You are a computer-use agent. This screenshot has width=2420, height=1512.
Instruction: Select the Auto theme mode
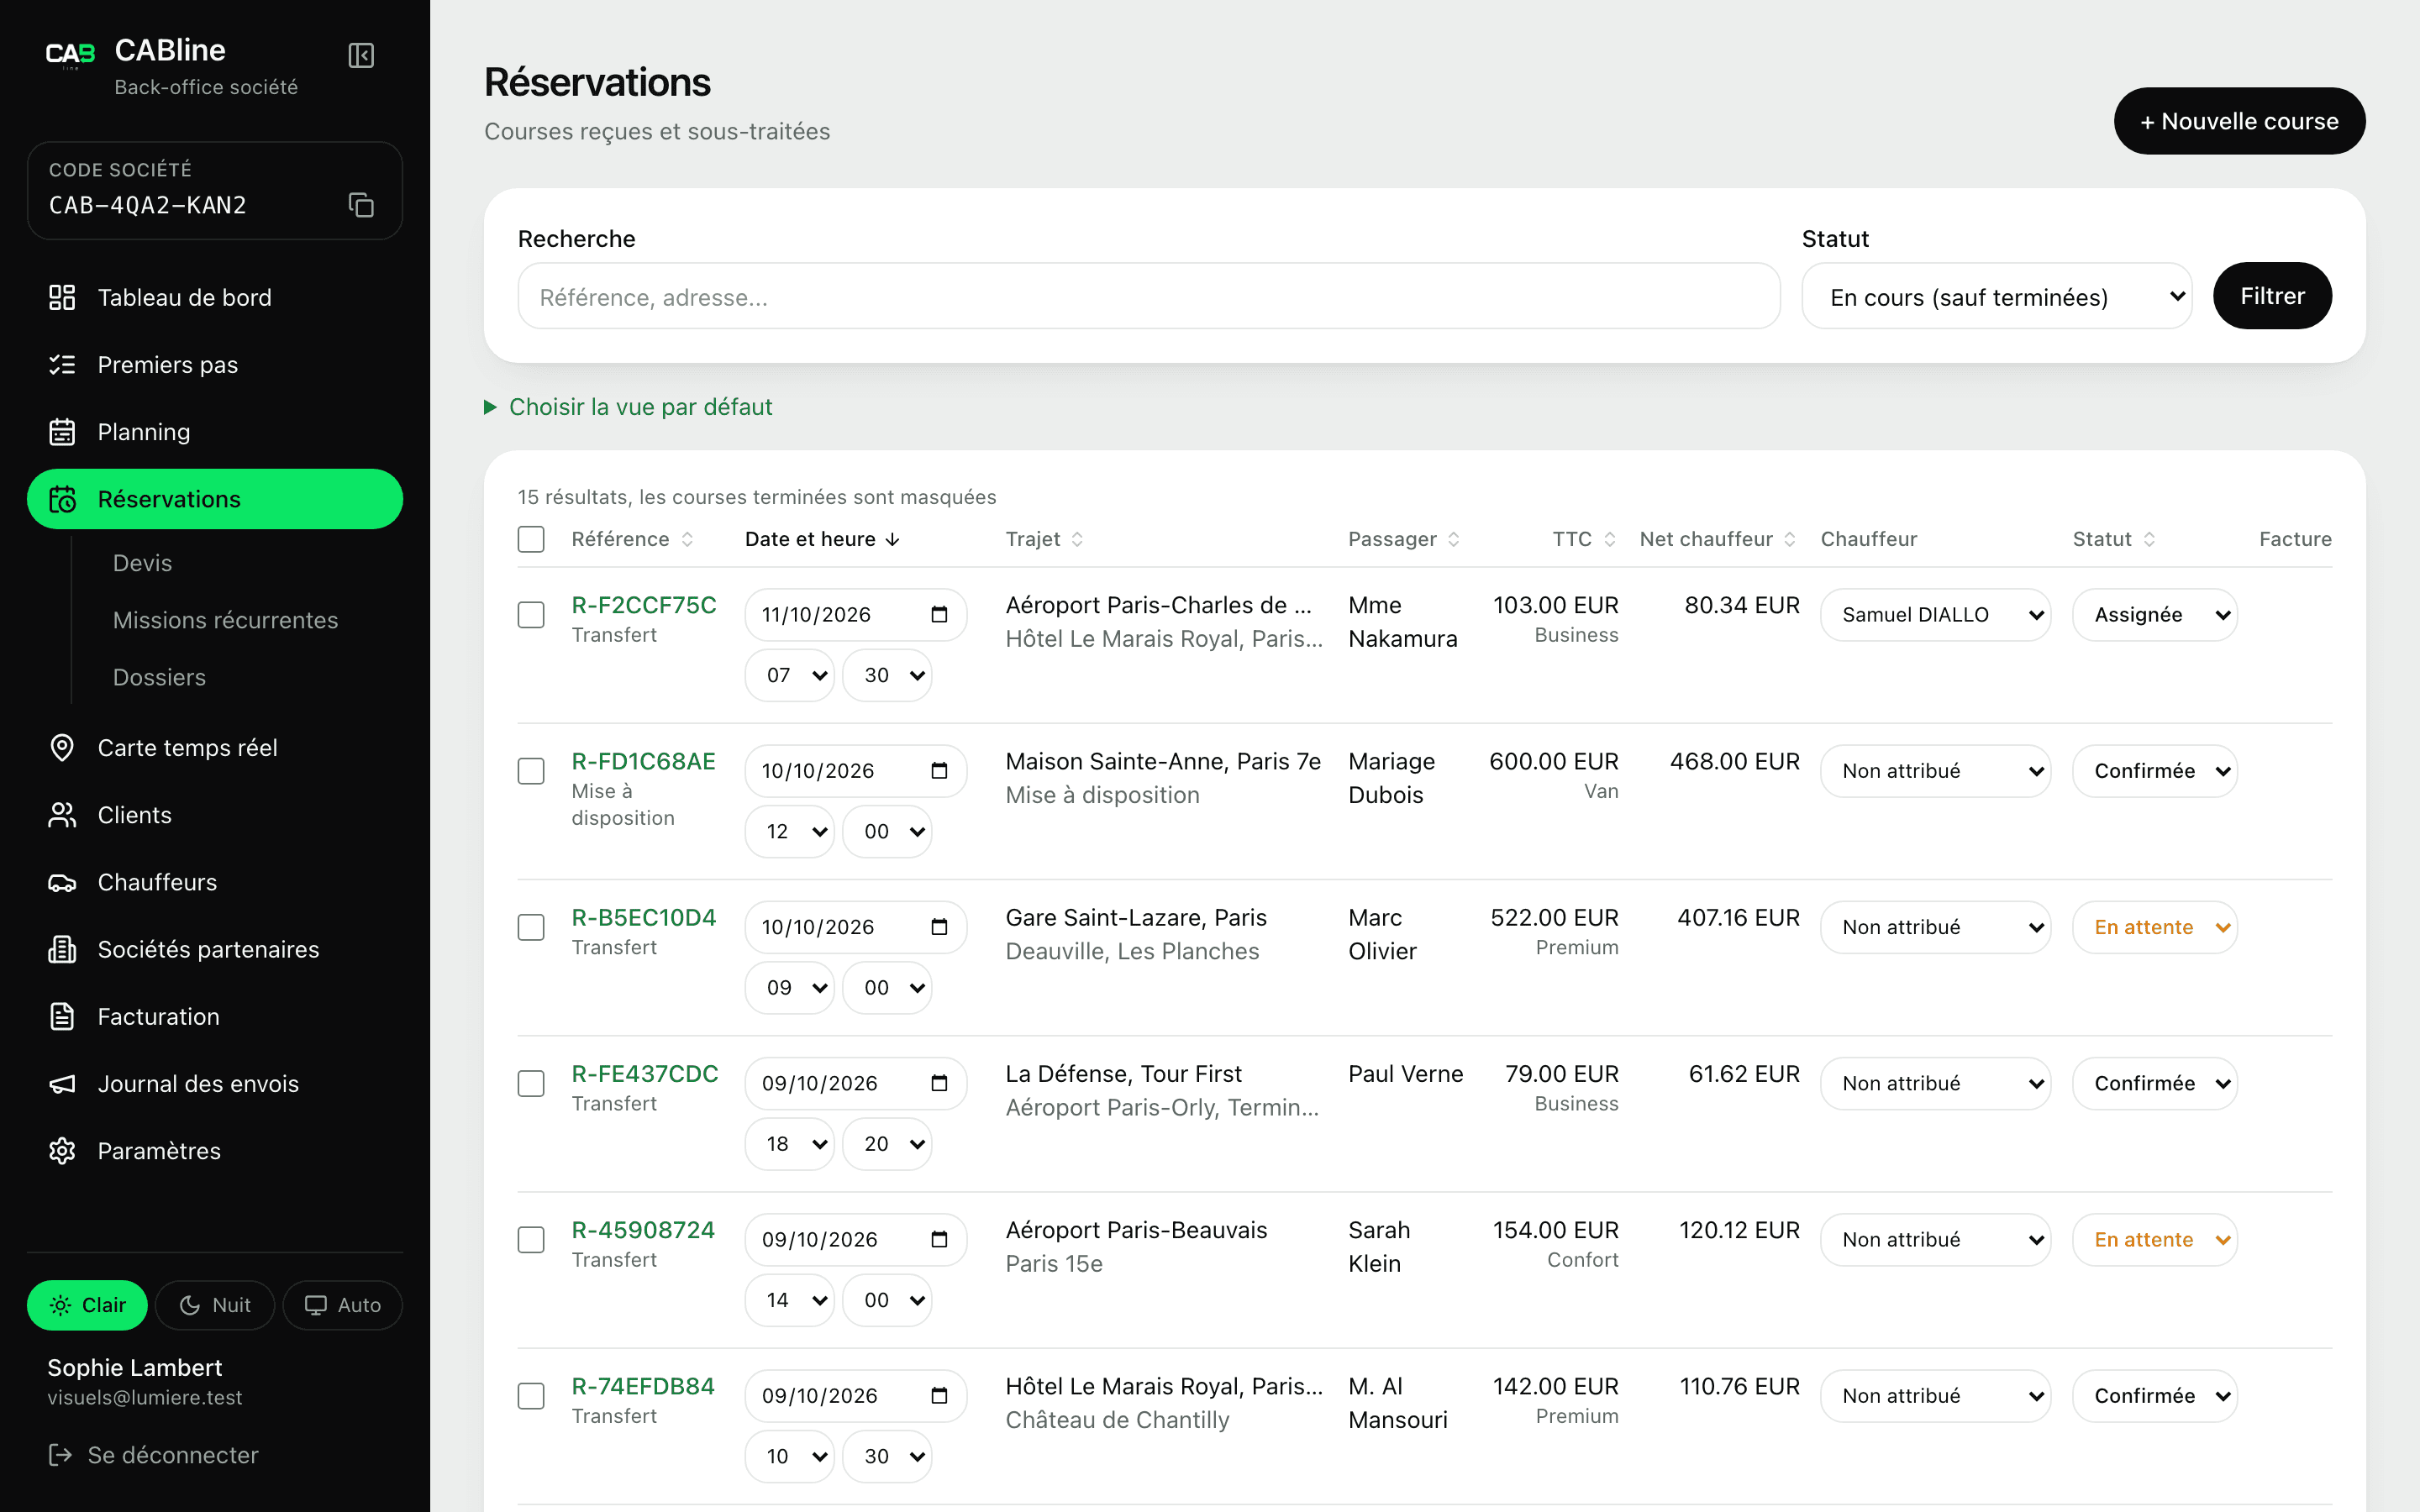click(342, 1305)
